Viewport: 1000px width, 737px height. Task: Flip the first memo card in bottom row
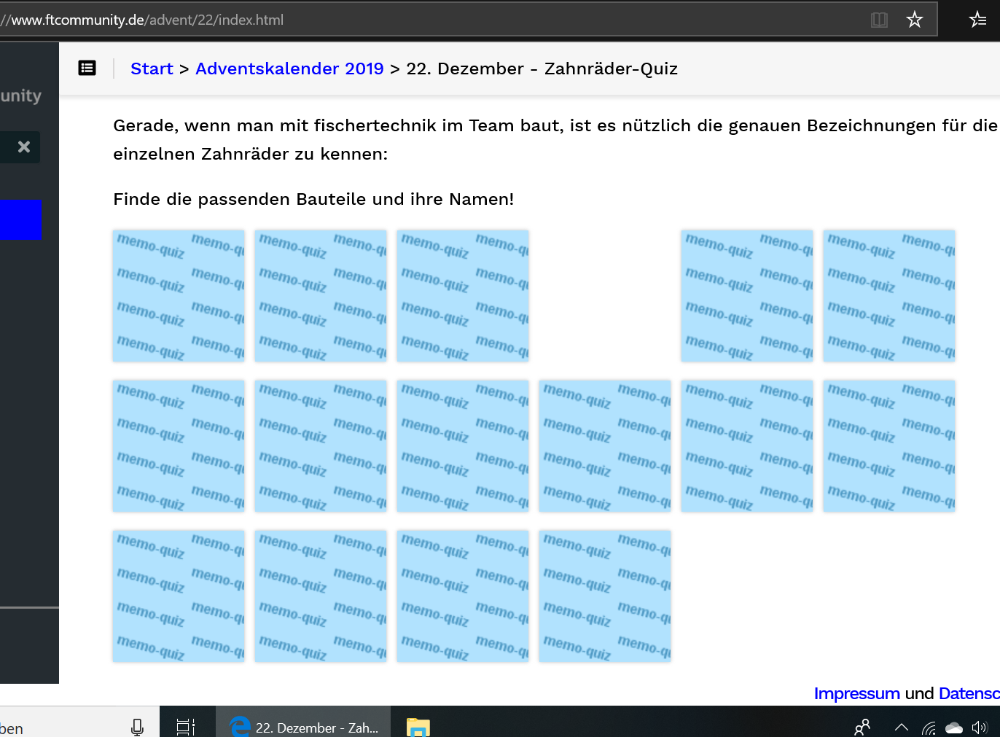point(179,596)
